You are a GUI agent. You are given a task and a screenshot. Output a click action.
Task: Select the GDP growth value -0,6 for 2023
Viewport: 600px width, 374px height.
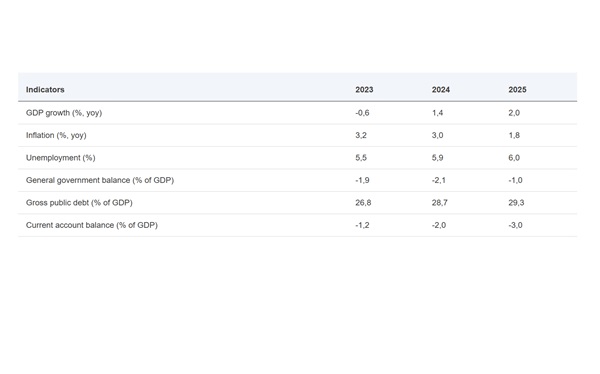pos(362,113)
